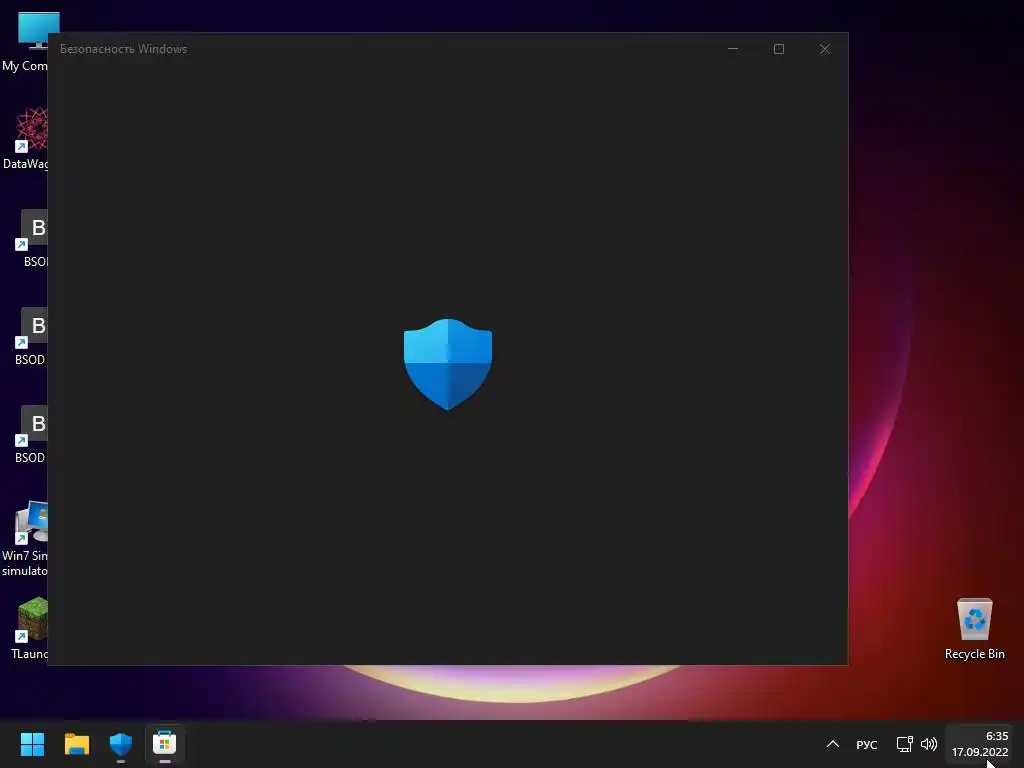The width and height of the screenshot is (1024, 768).
Task: Open the Start menu
Action: tap(32, 744)
